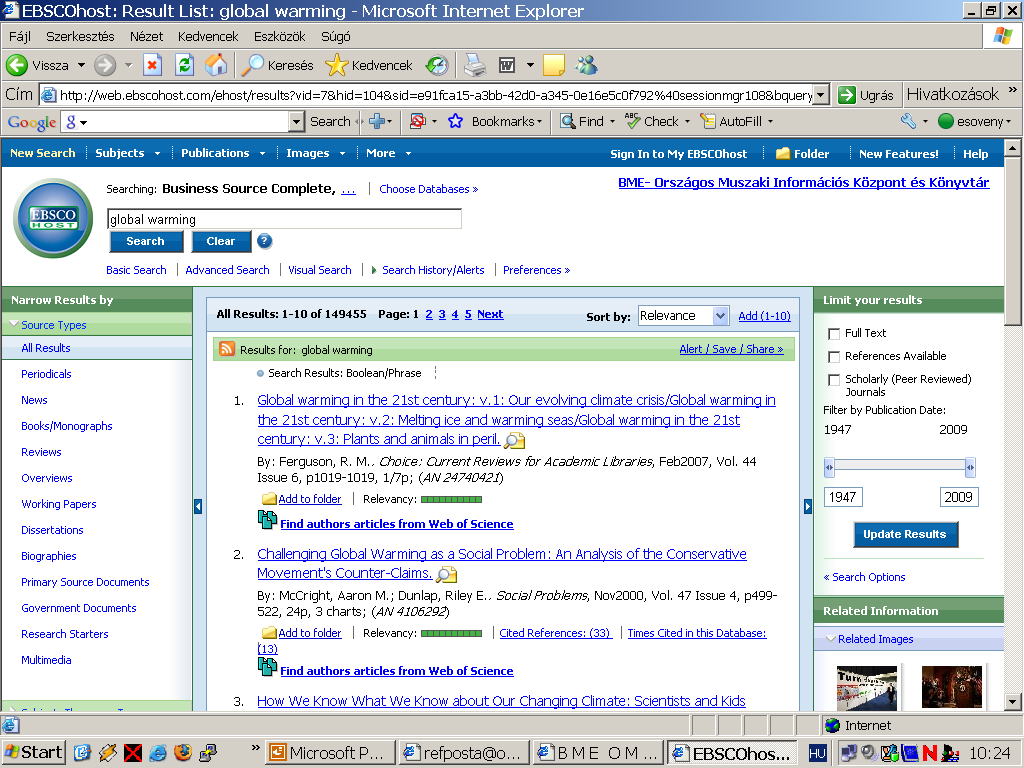The width and height of the screenshot is (1024, 768).
Task: Click the left publication date slider handle
Action: pos(829,467)
